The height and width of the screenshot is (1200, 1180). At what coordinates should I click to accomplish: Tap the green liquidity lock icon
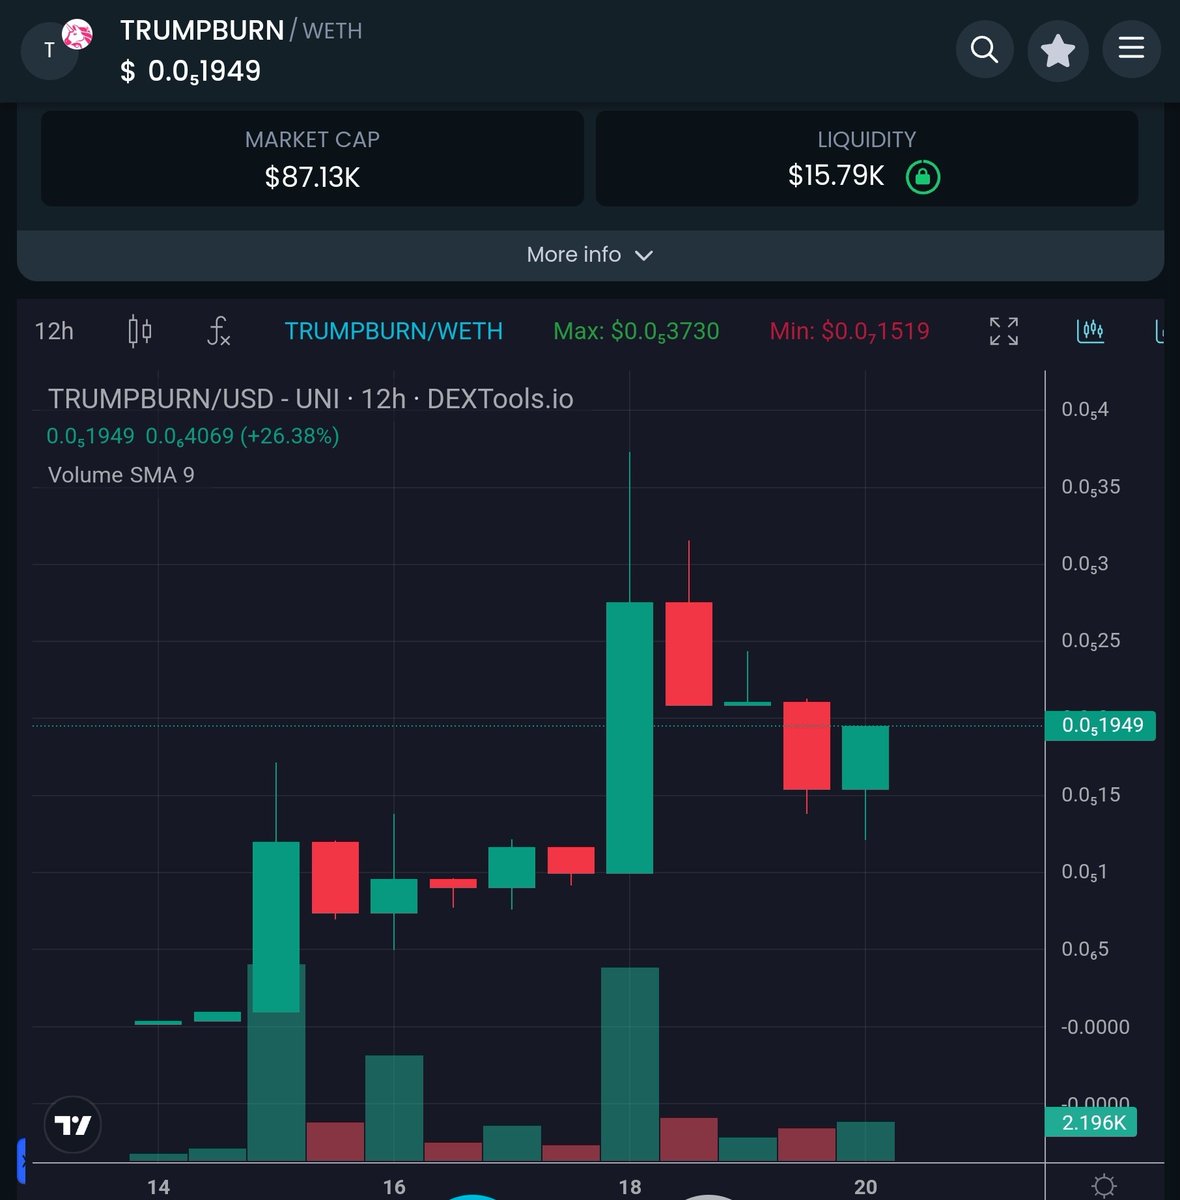tap(922, 177)
